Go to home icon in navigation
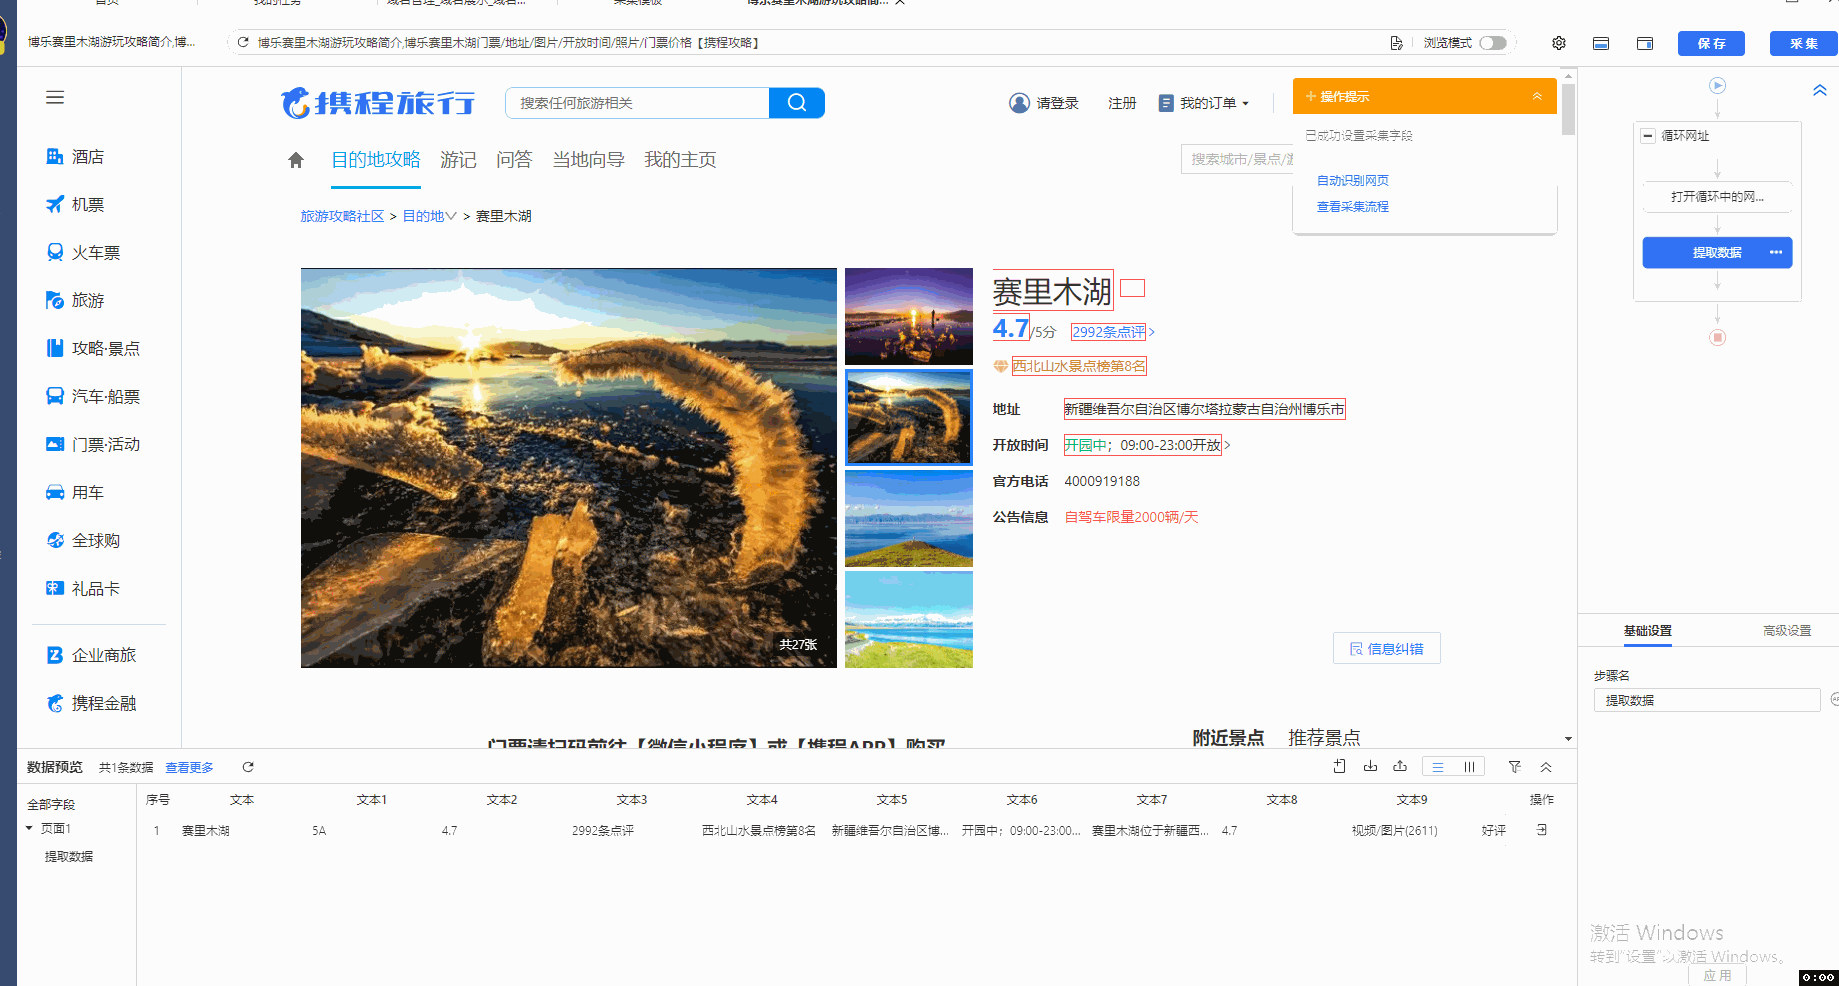The height and width of the screenshot is (986, 1839). (296, 160)
